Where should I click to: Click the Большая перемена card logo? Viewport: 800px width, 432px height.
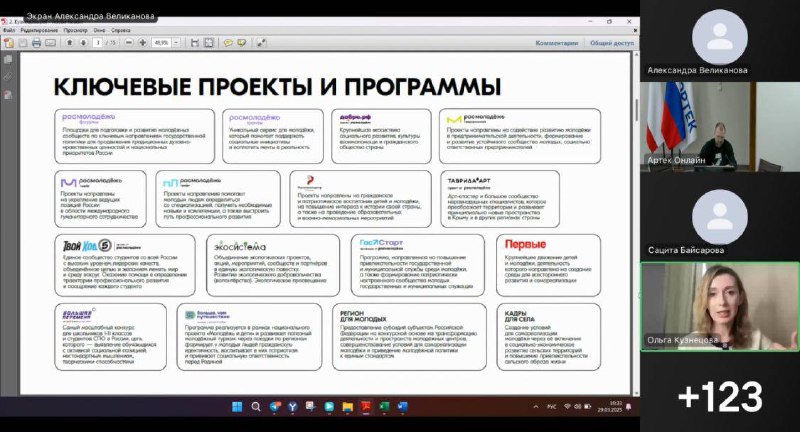(x=78, y=314)
